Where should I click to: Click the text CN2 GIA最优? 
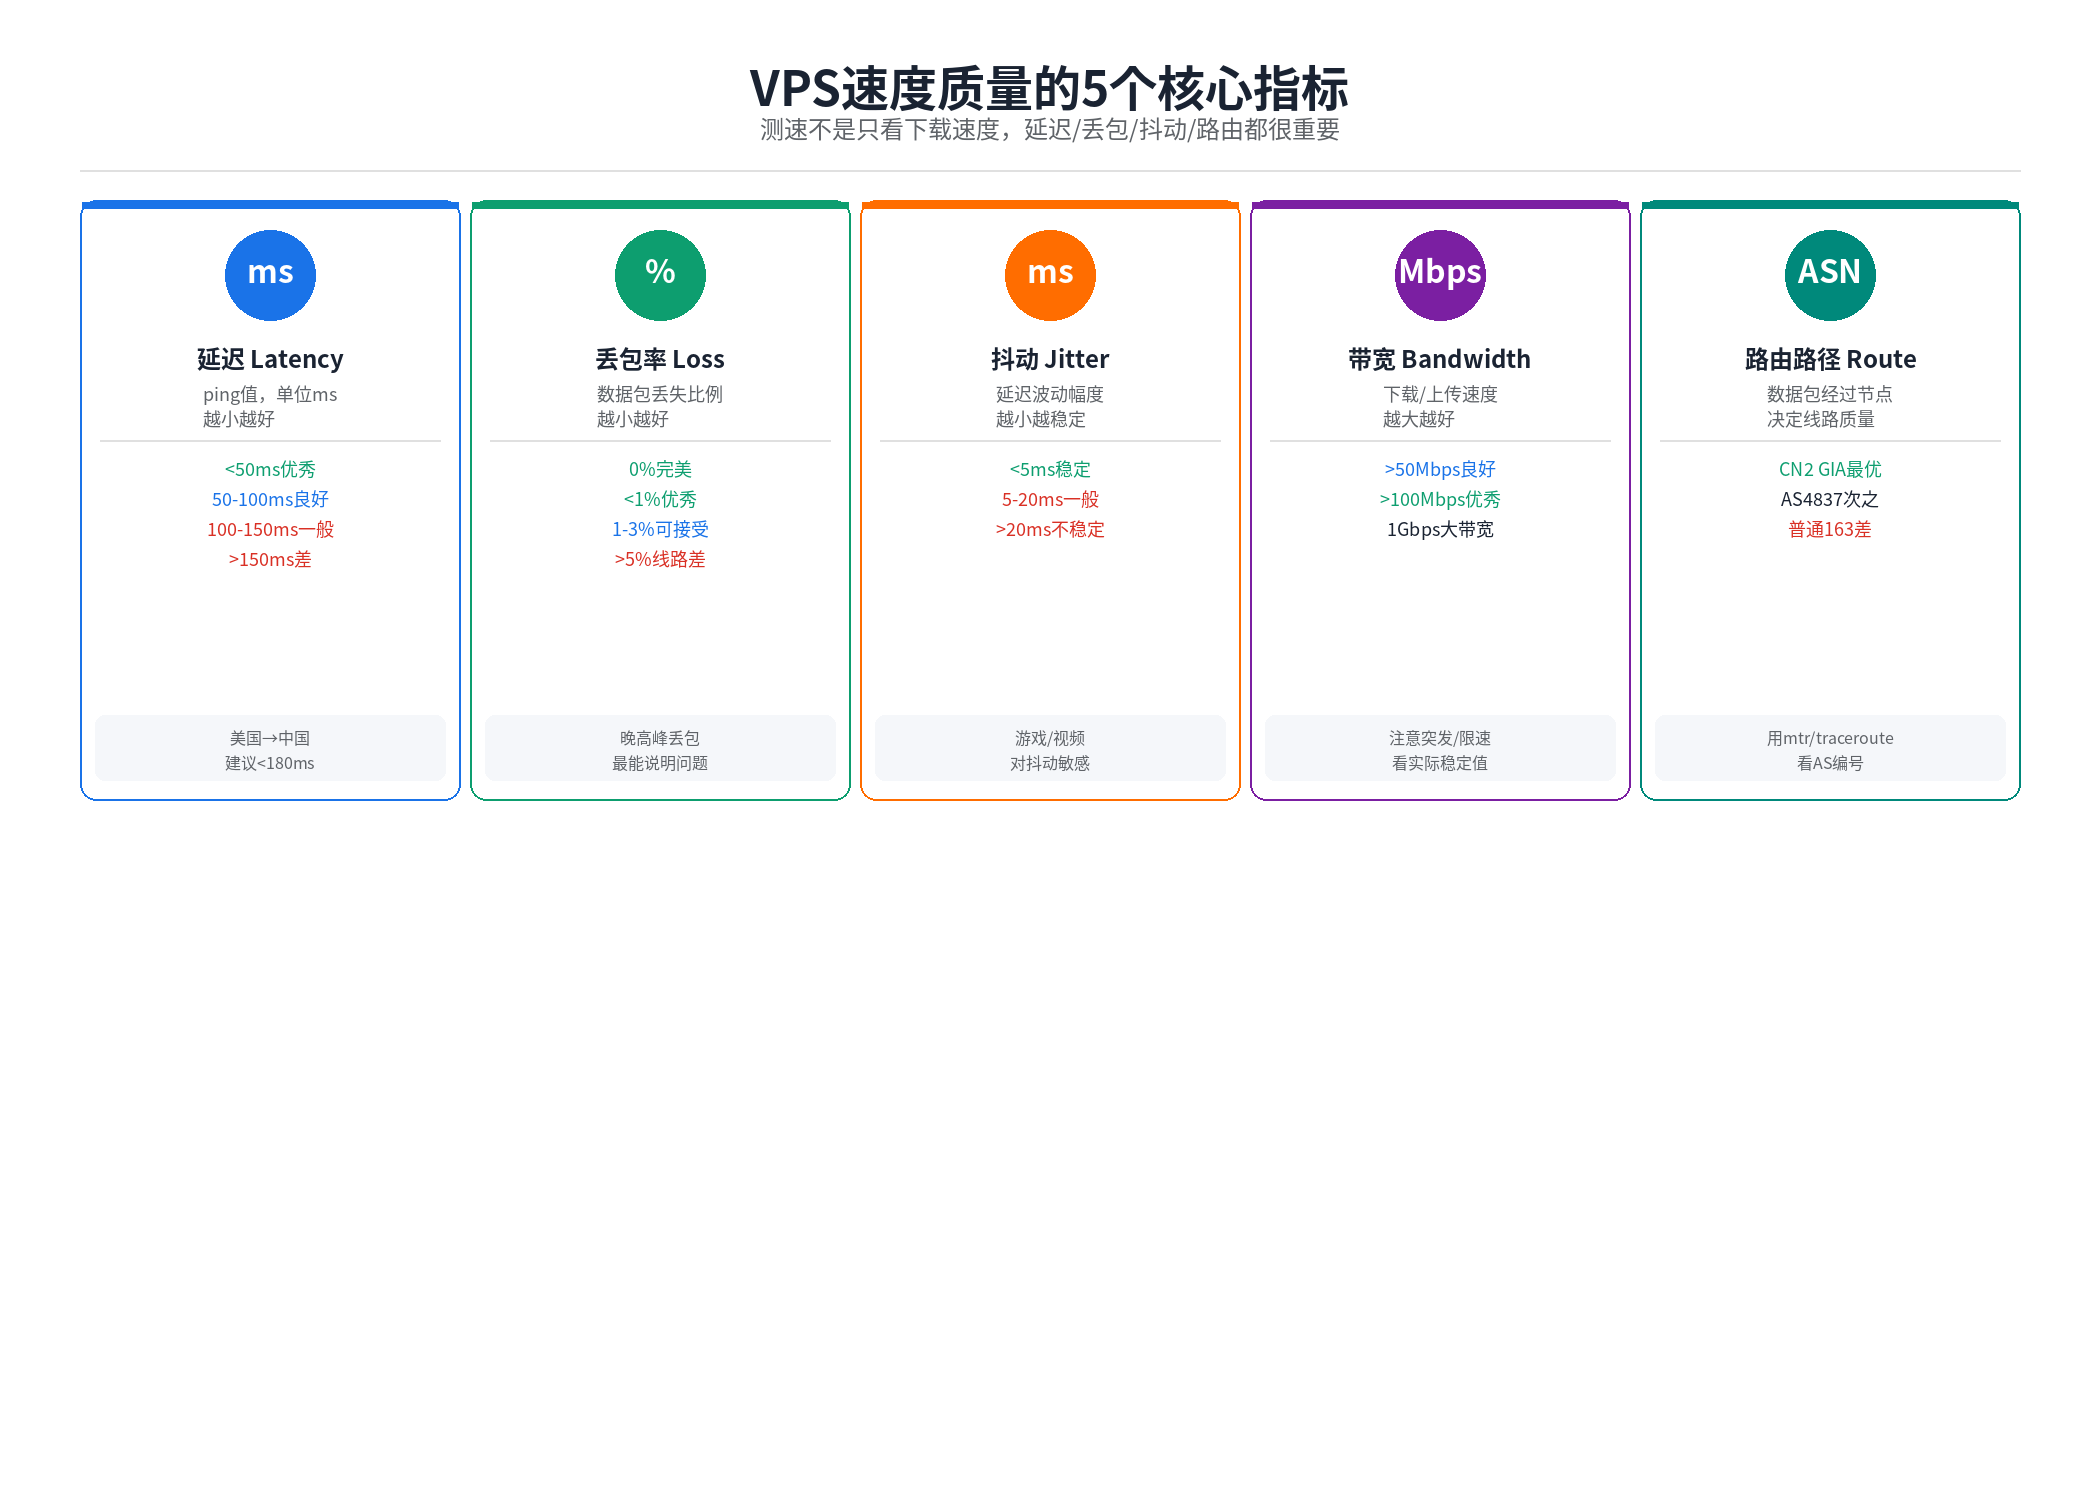tap(1830, 469)
